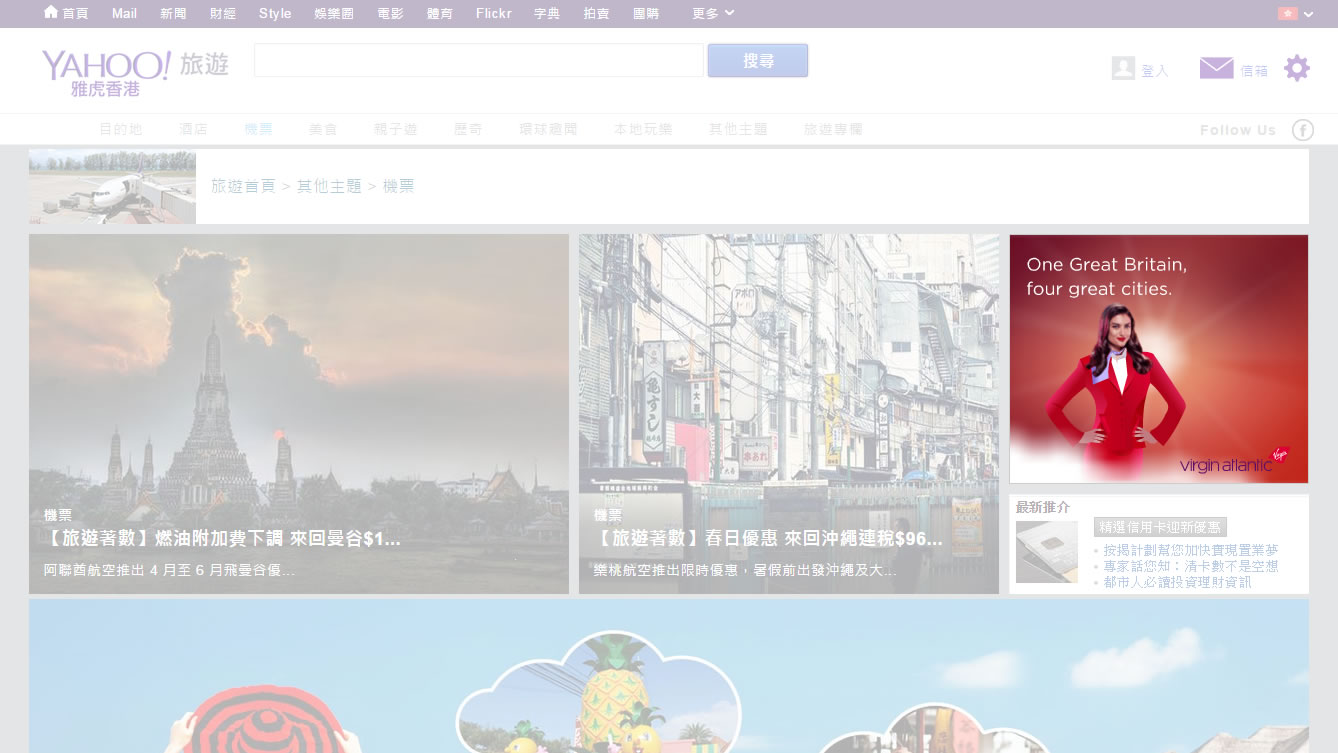Select the 環球趣聞 travel nav tab

548,130
